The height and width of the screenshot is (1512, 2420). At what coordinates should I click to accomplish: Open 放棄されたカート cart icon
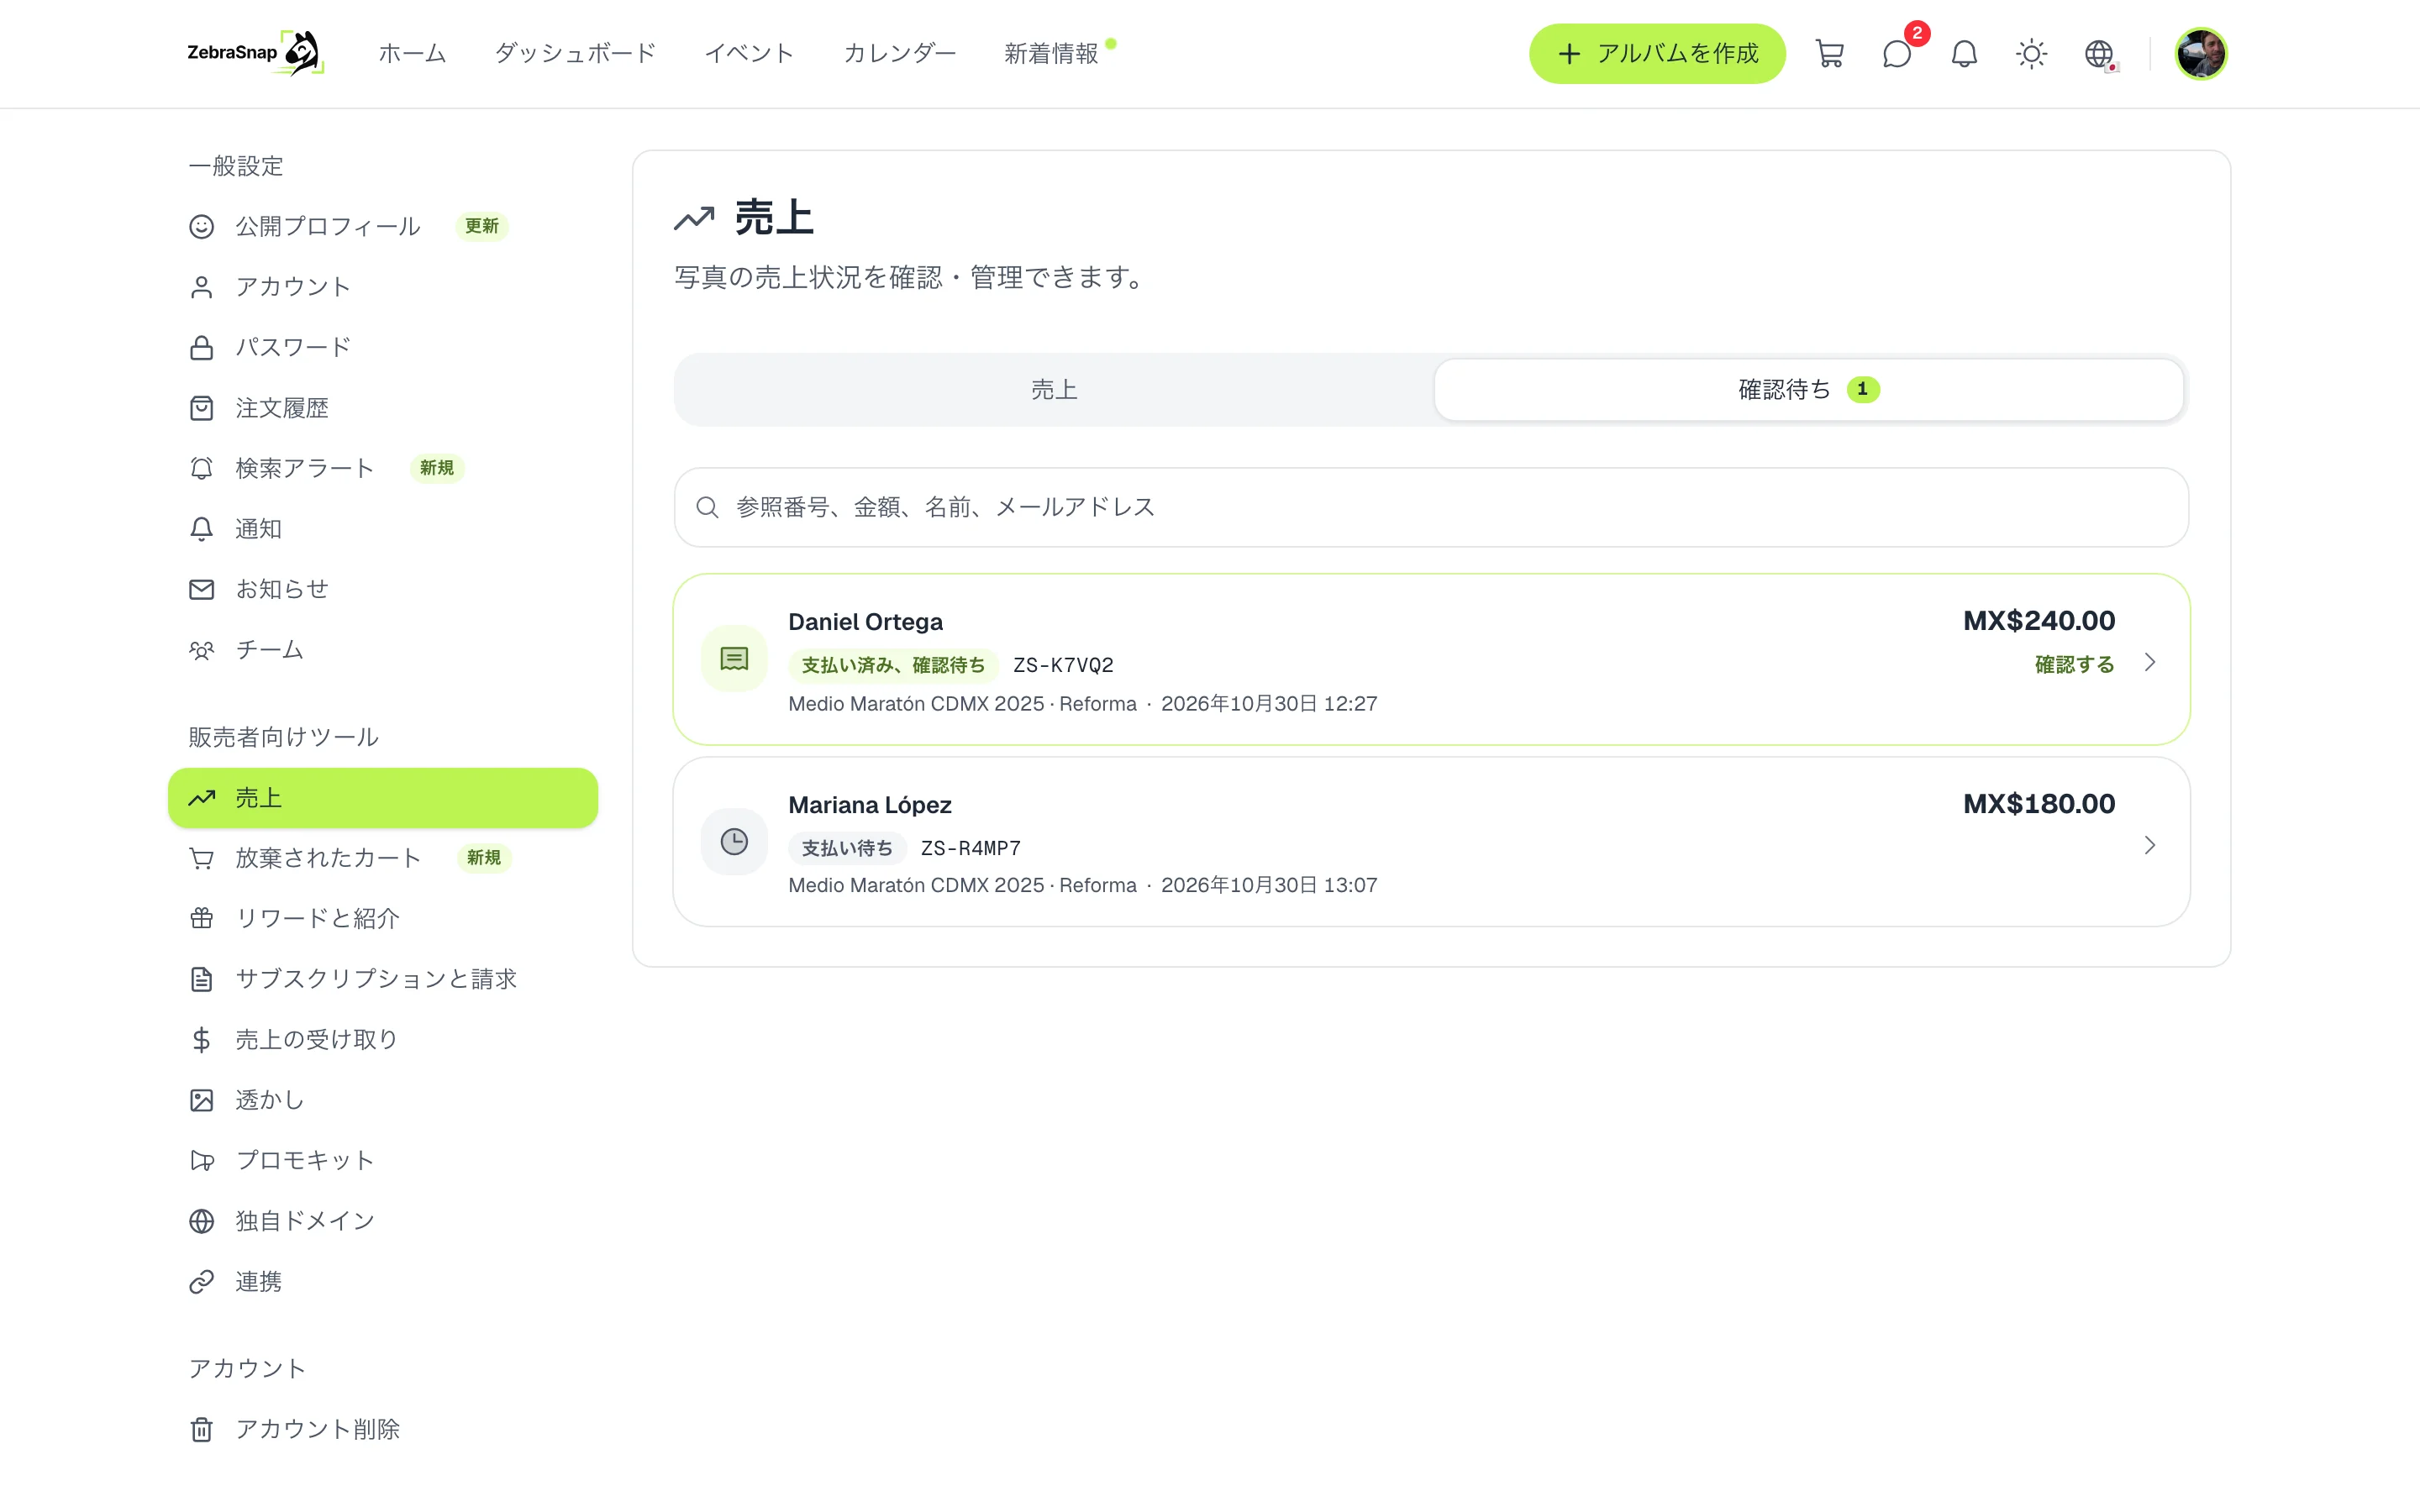coord(202,858)
